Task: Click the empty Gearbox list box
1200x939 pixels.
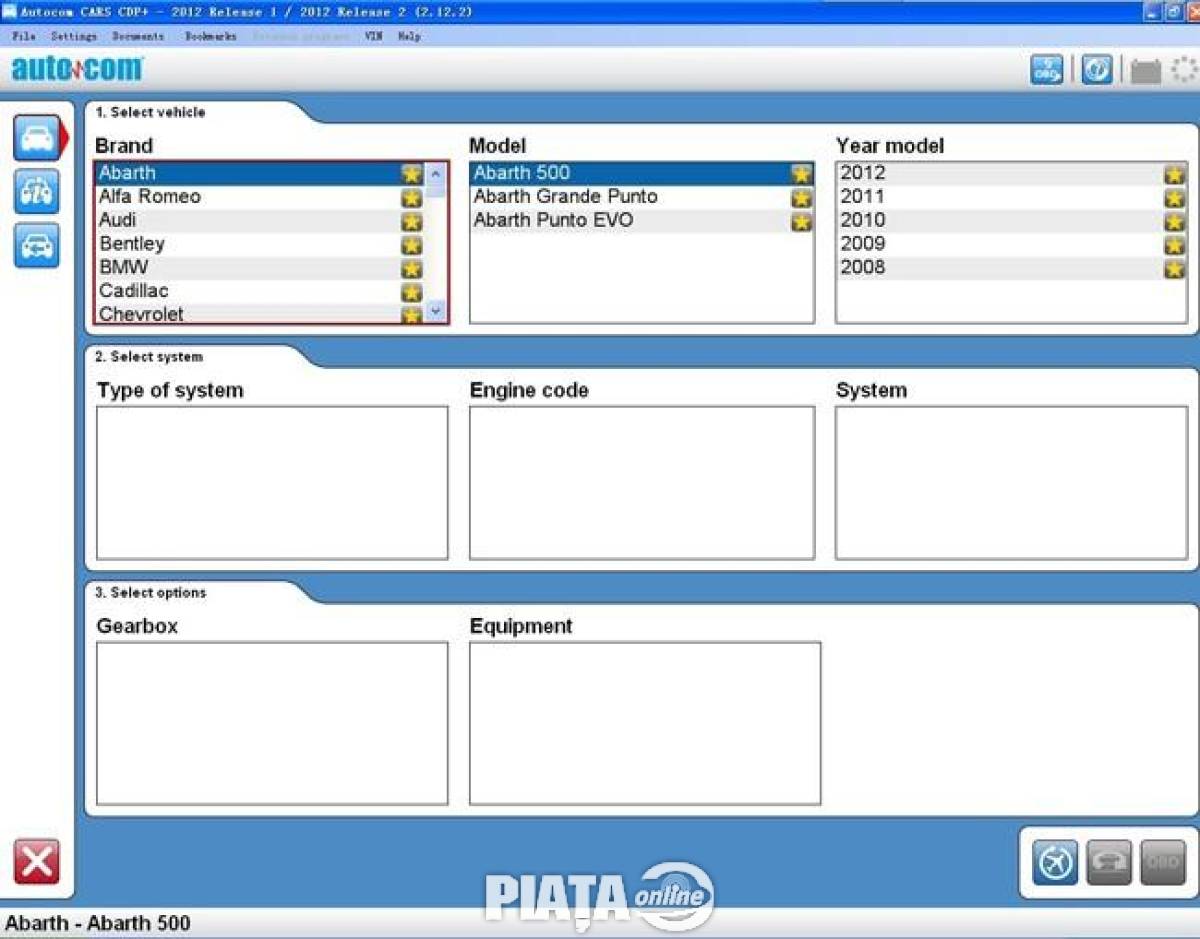Action: (x=272, y=723)
